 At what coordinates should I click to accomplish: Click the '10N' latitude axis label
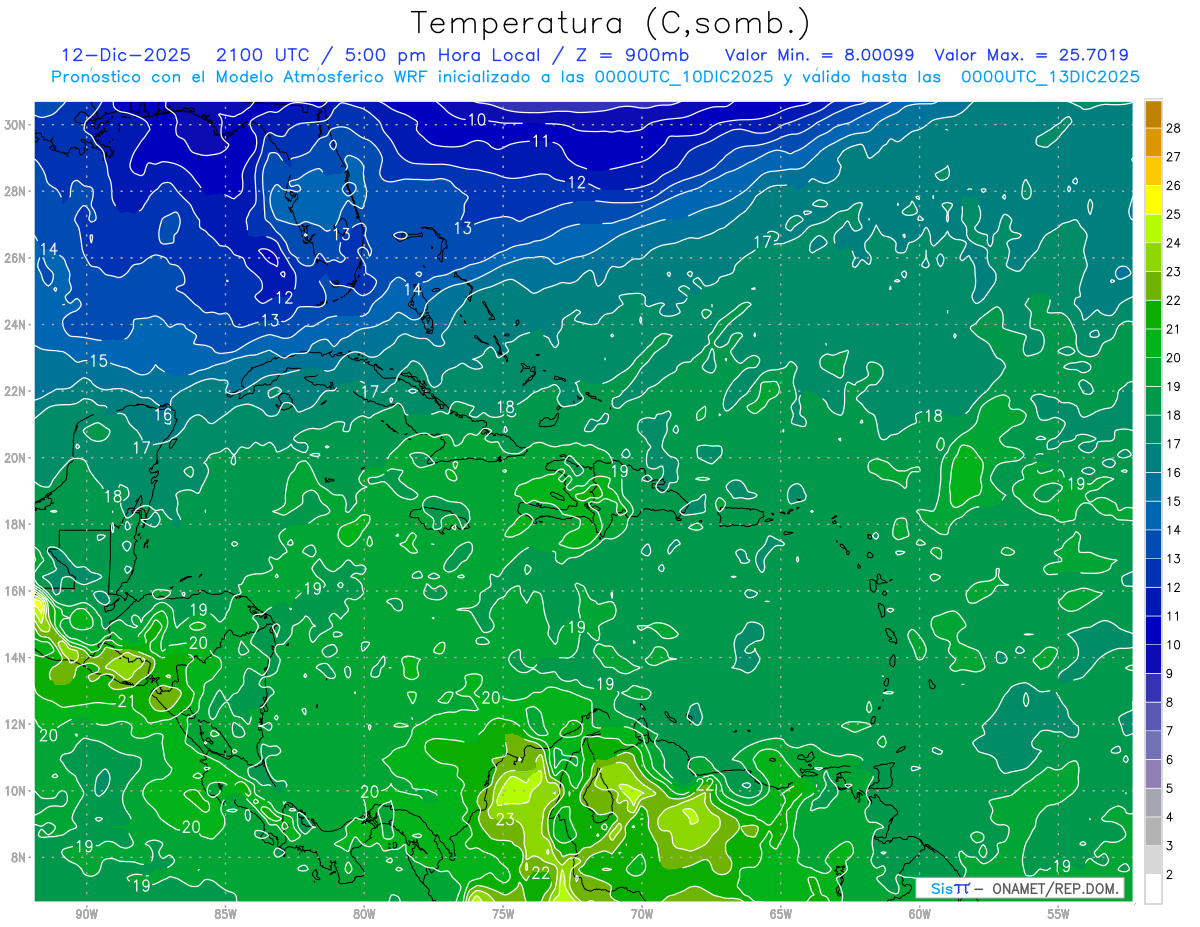click(x=17, y=790)
